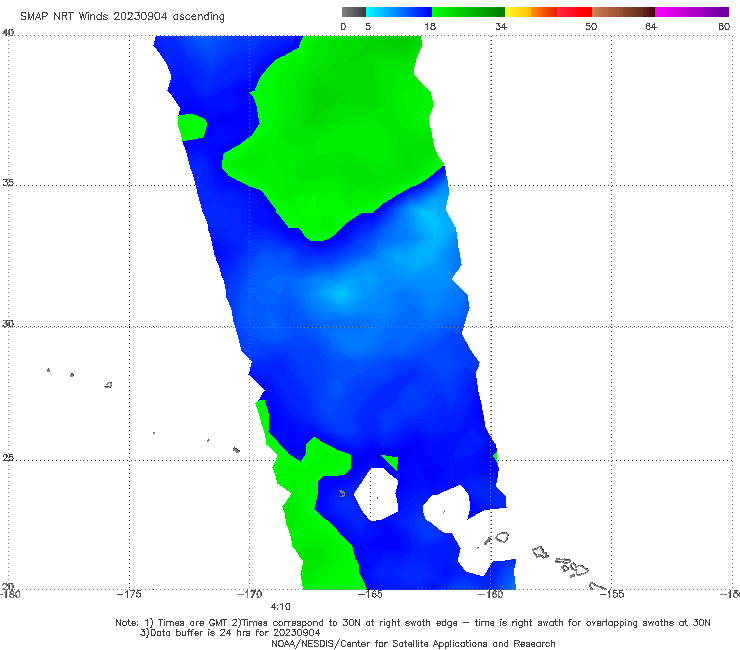
Task: Click the note '3)Data buffer is 24 hrs'
Action: pos(230,633)
